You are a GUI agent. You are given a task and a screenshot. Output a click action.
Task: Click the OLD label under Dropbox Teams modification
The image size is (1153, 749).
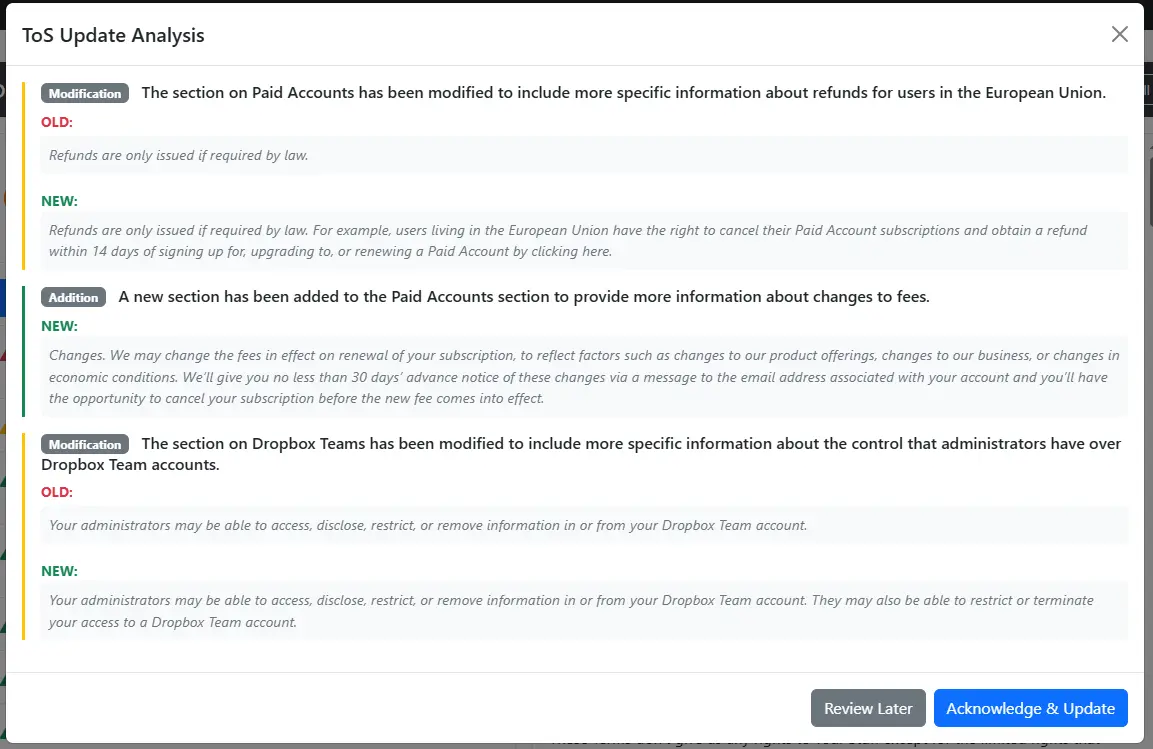[57, 492]
